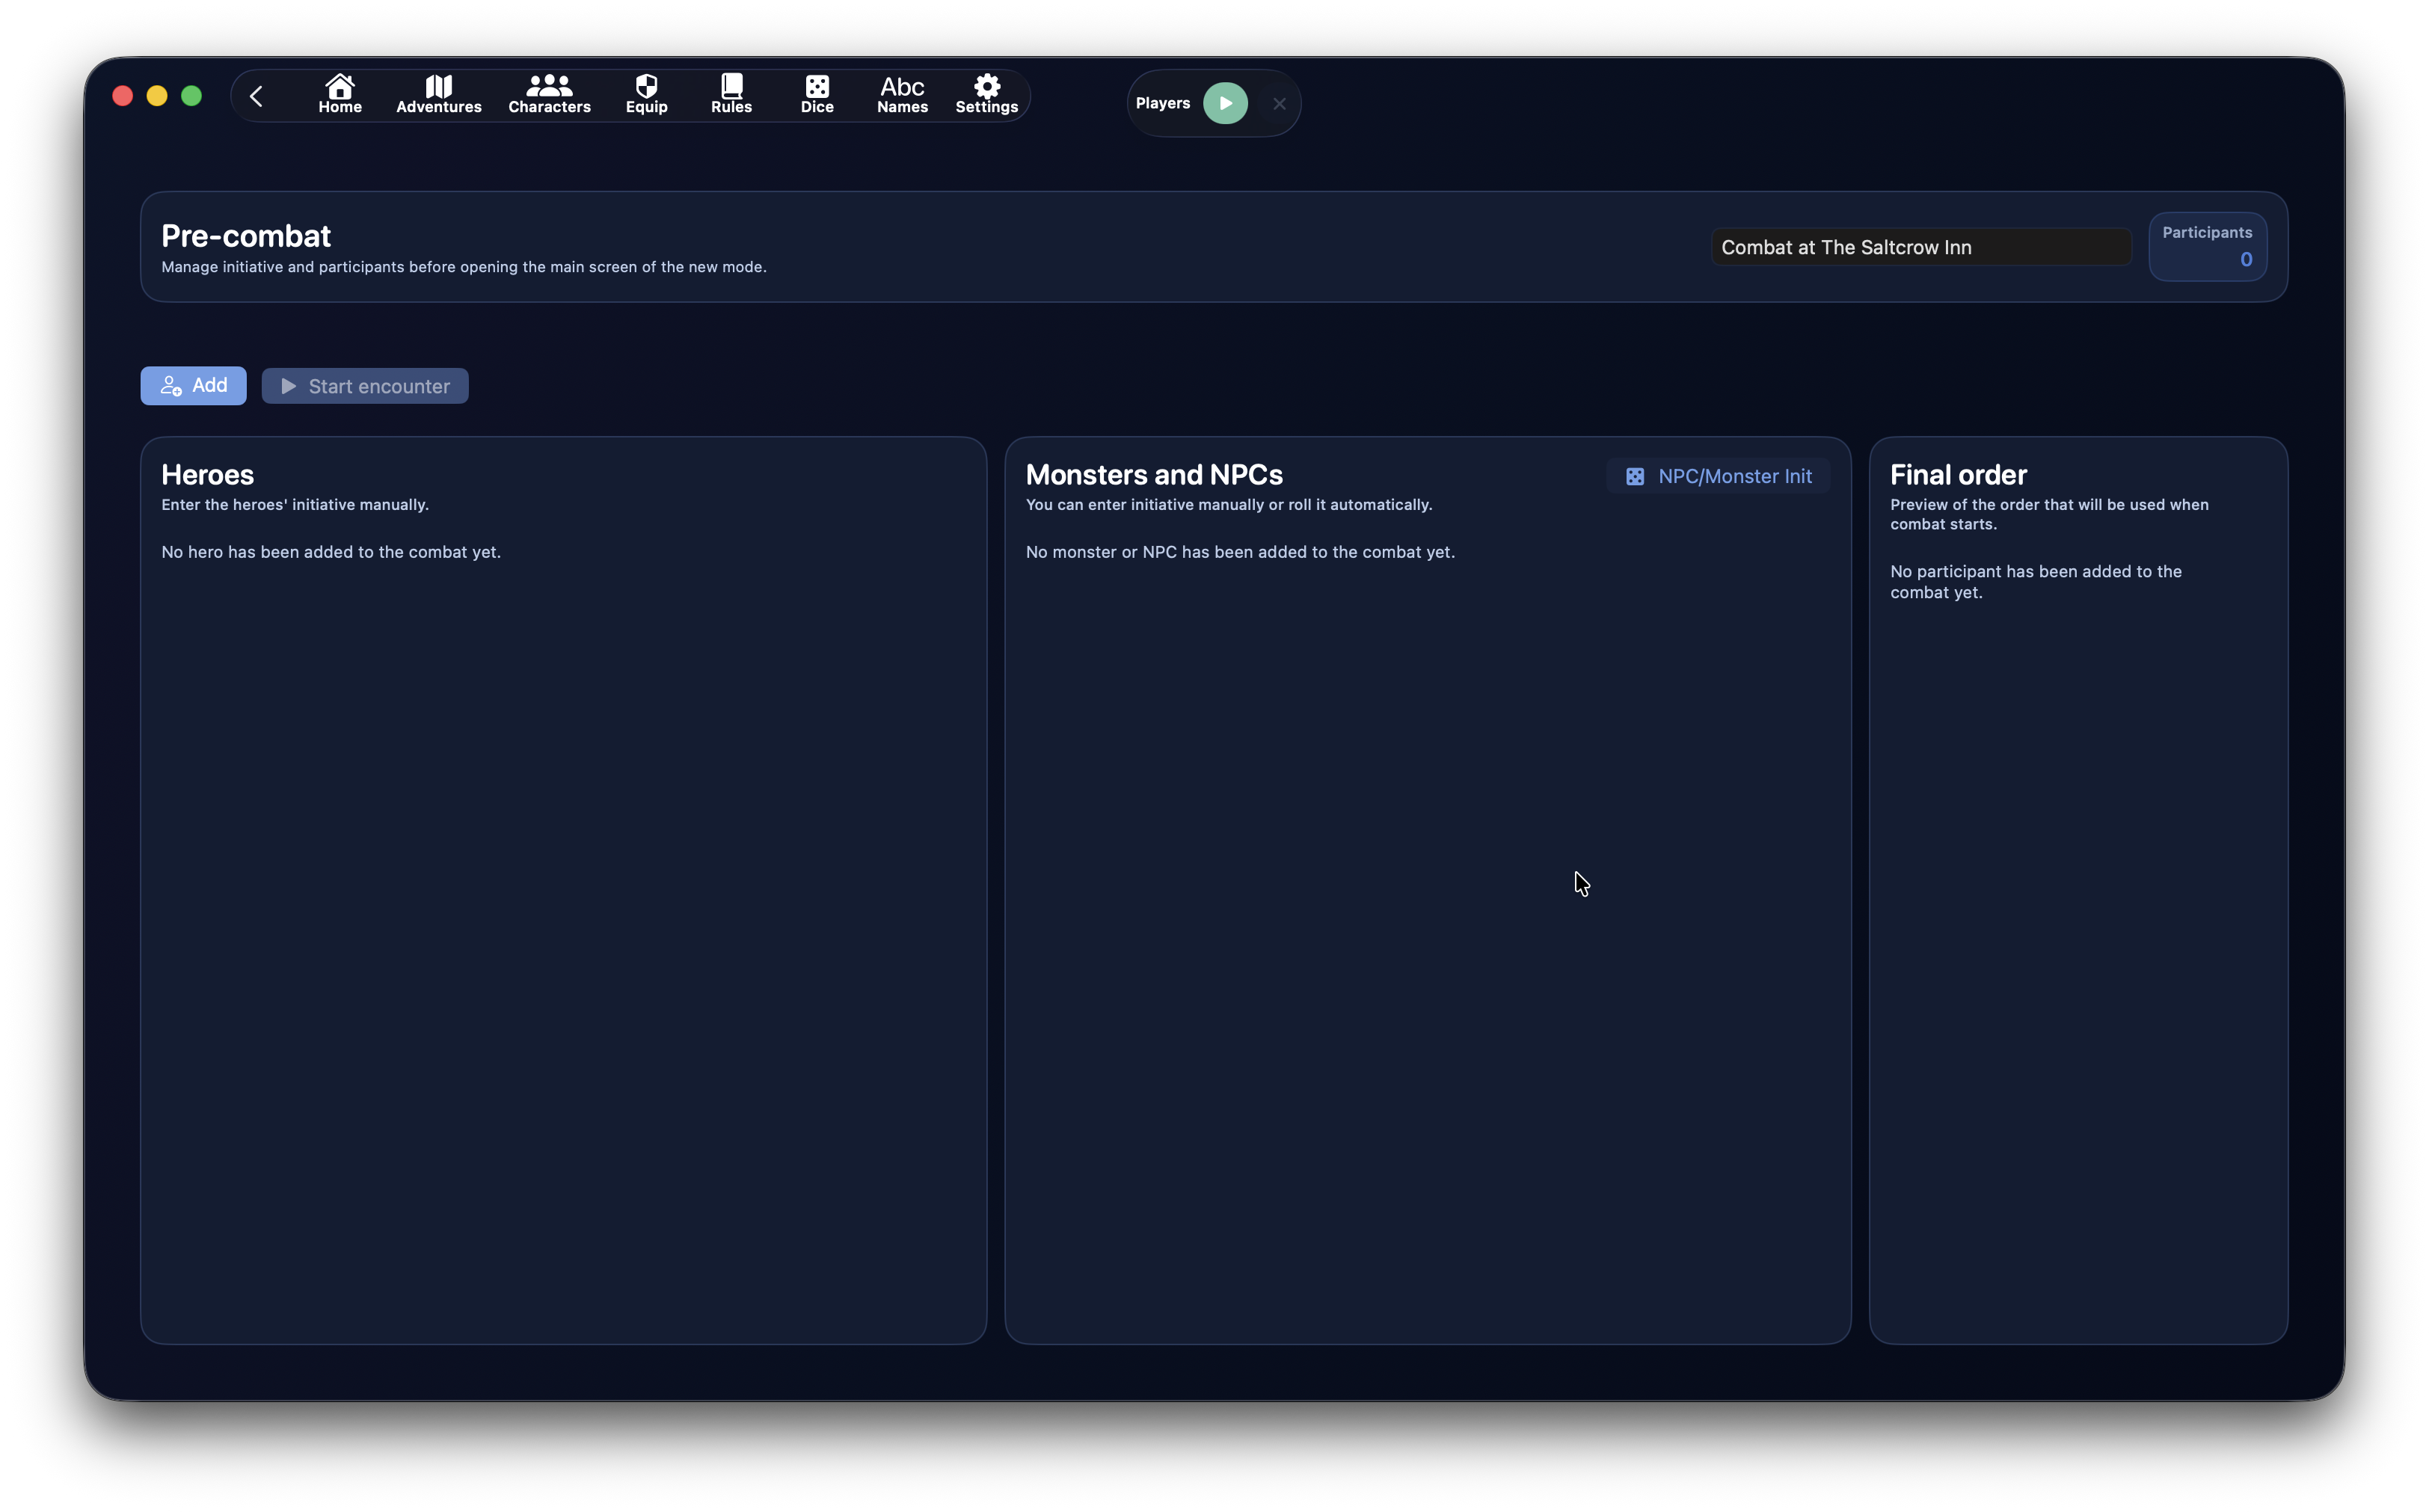Select the Heroes panel
2429x1512 pixels.
click(x=207, y=474)
